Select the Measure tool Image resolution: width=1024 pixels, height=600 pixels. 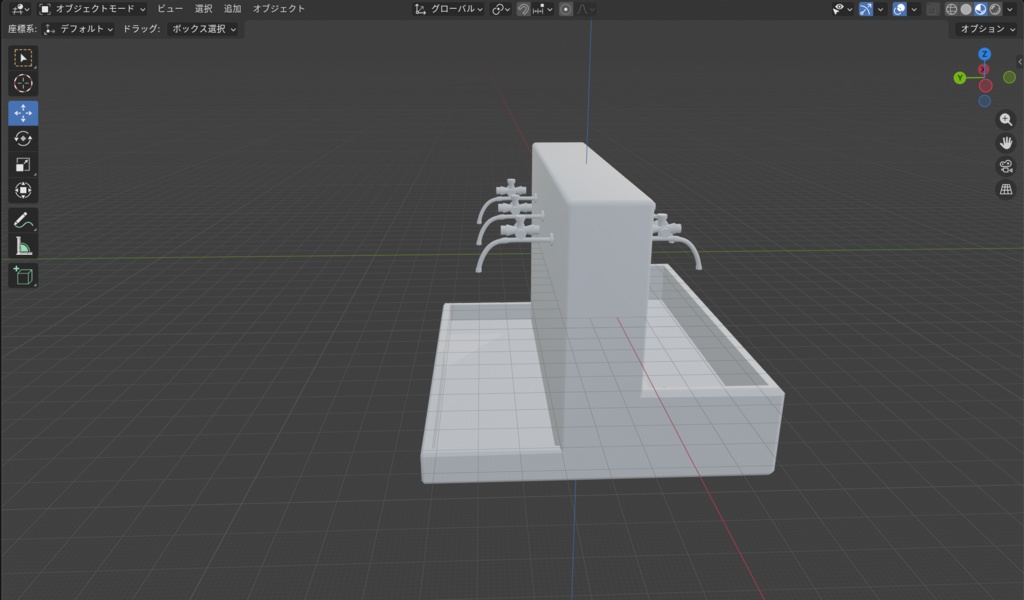click(x=23, y=246)
